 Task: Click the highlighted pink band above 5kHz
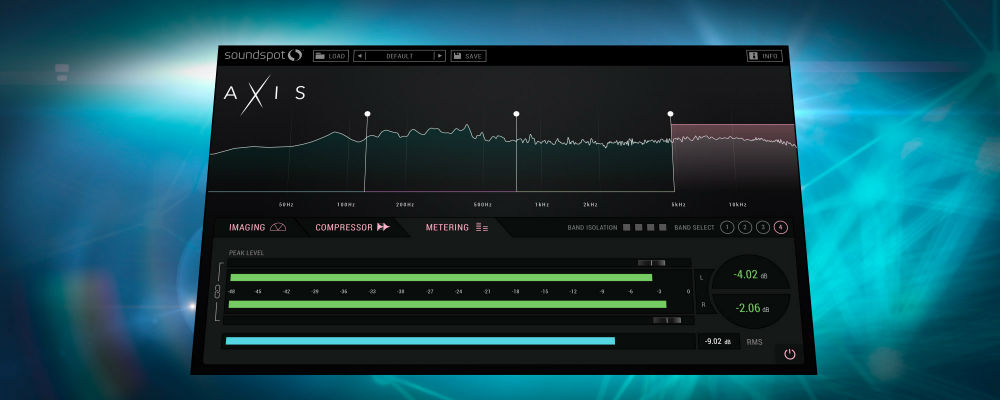[733, 157]
